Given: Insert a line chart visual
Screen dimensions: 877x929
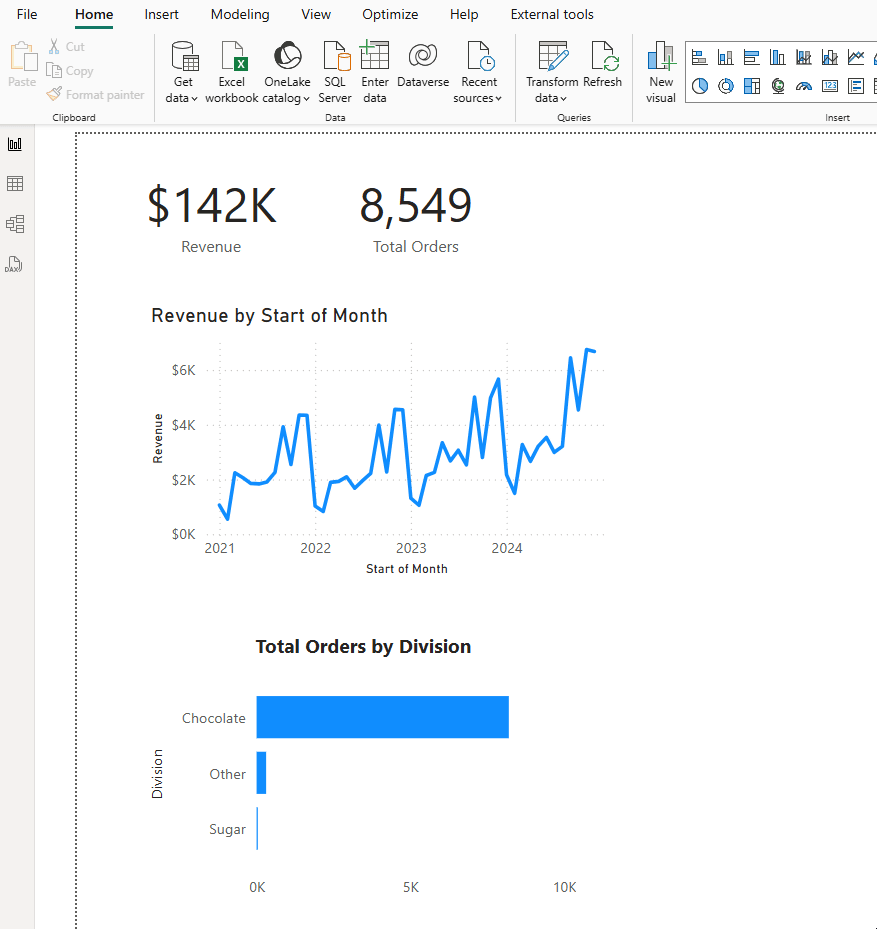Looking at the screenshot, I should (x=856, y=57).
